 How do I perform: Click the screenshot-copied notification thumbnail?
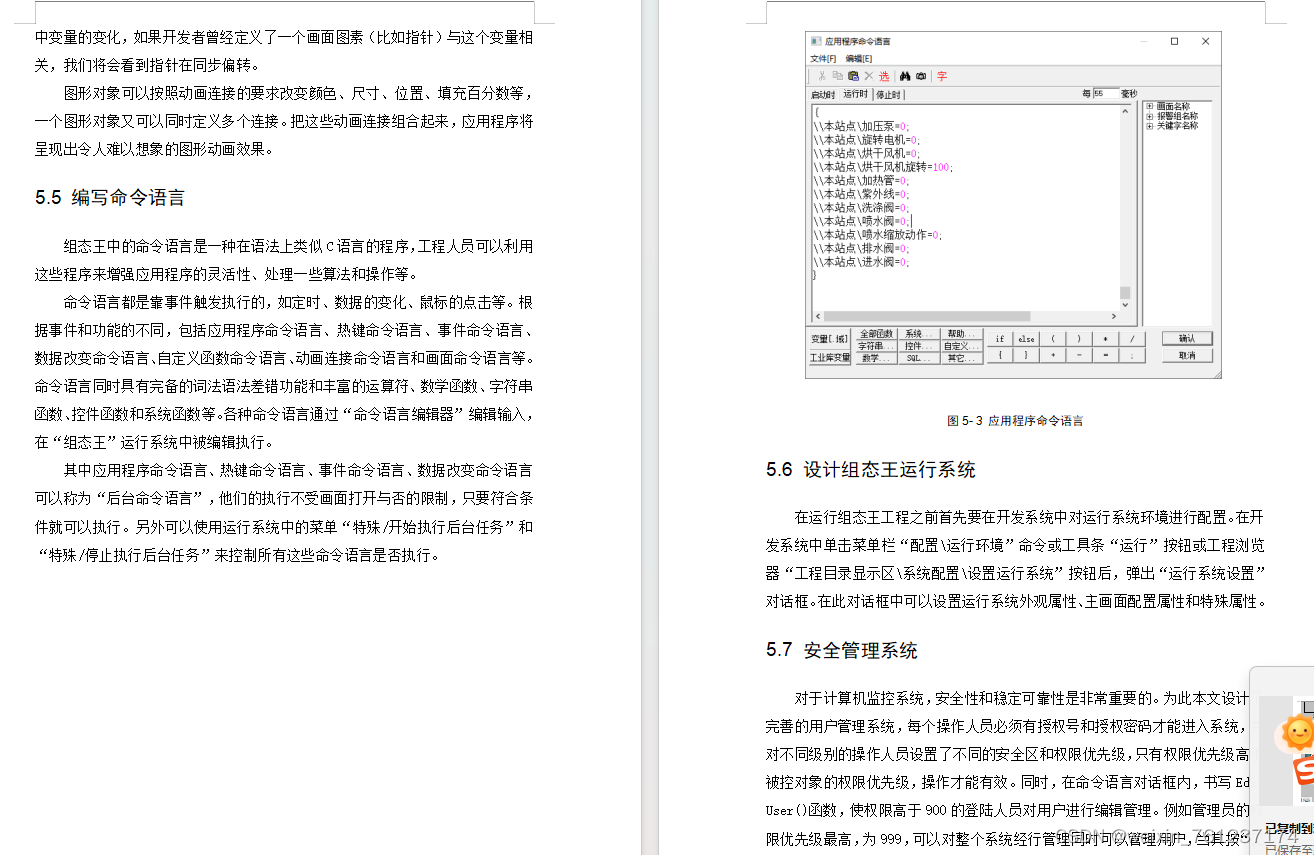coord(1287,750)
